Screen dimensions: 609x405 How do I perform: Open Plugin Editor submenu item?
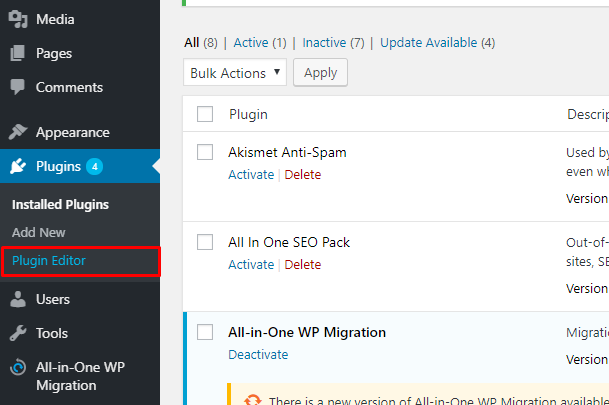(x=49, y=261)
